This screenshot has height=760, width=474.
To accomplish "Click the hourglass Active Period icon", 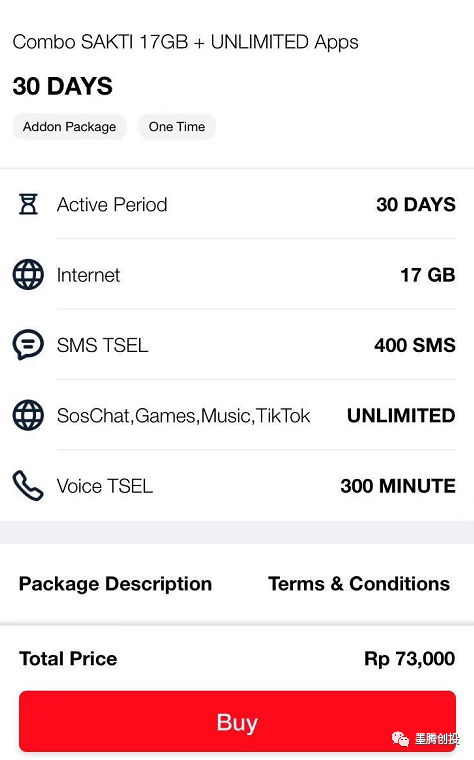I will coord(28,204).
